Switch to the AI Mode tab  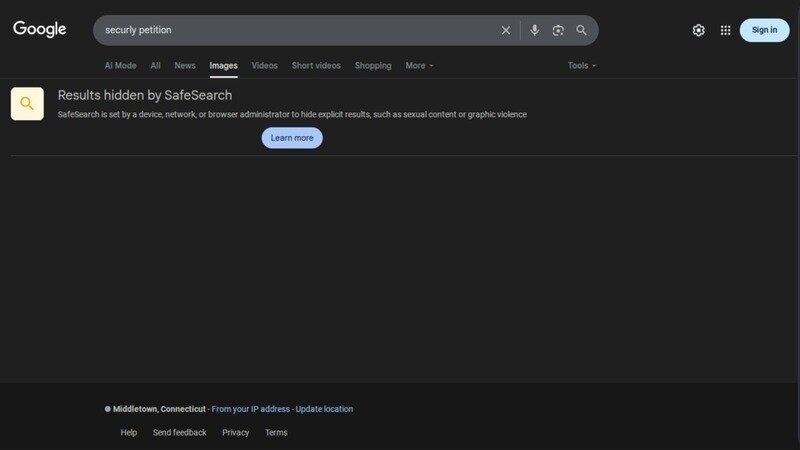120,66
